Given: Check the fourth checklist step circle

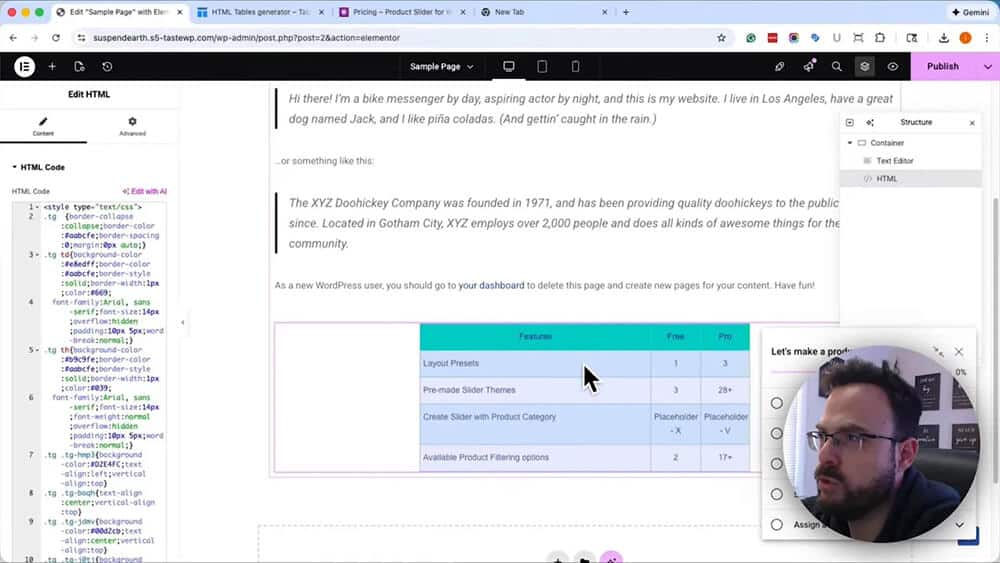Looking at the screenshot, I should (776, 494).
